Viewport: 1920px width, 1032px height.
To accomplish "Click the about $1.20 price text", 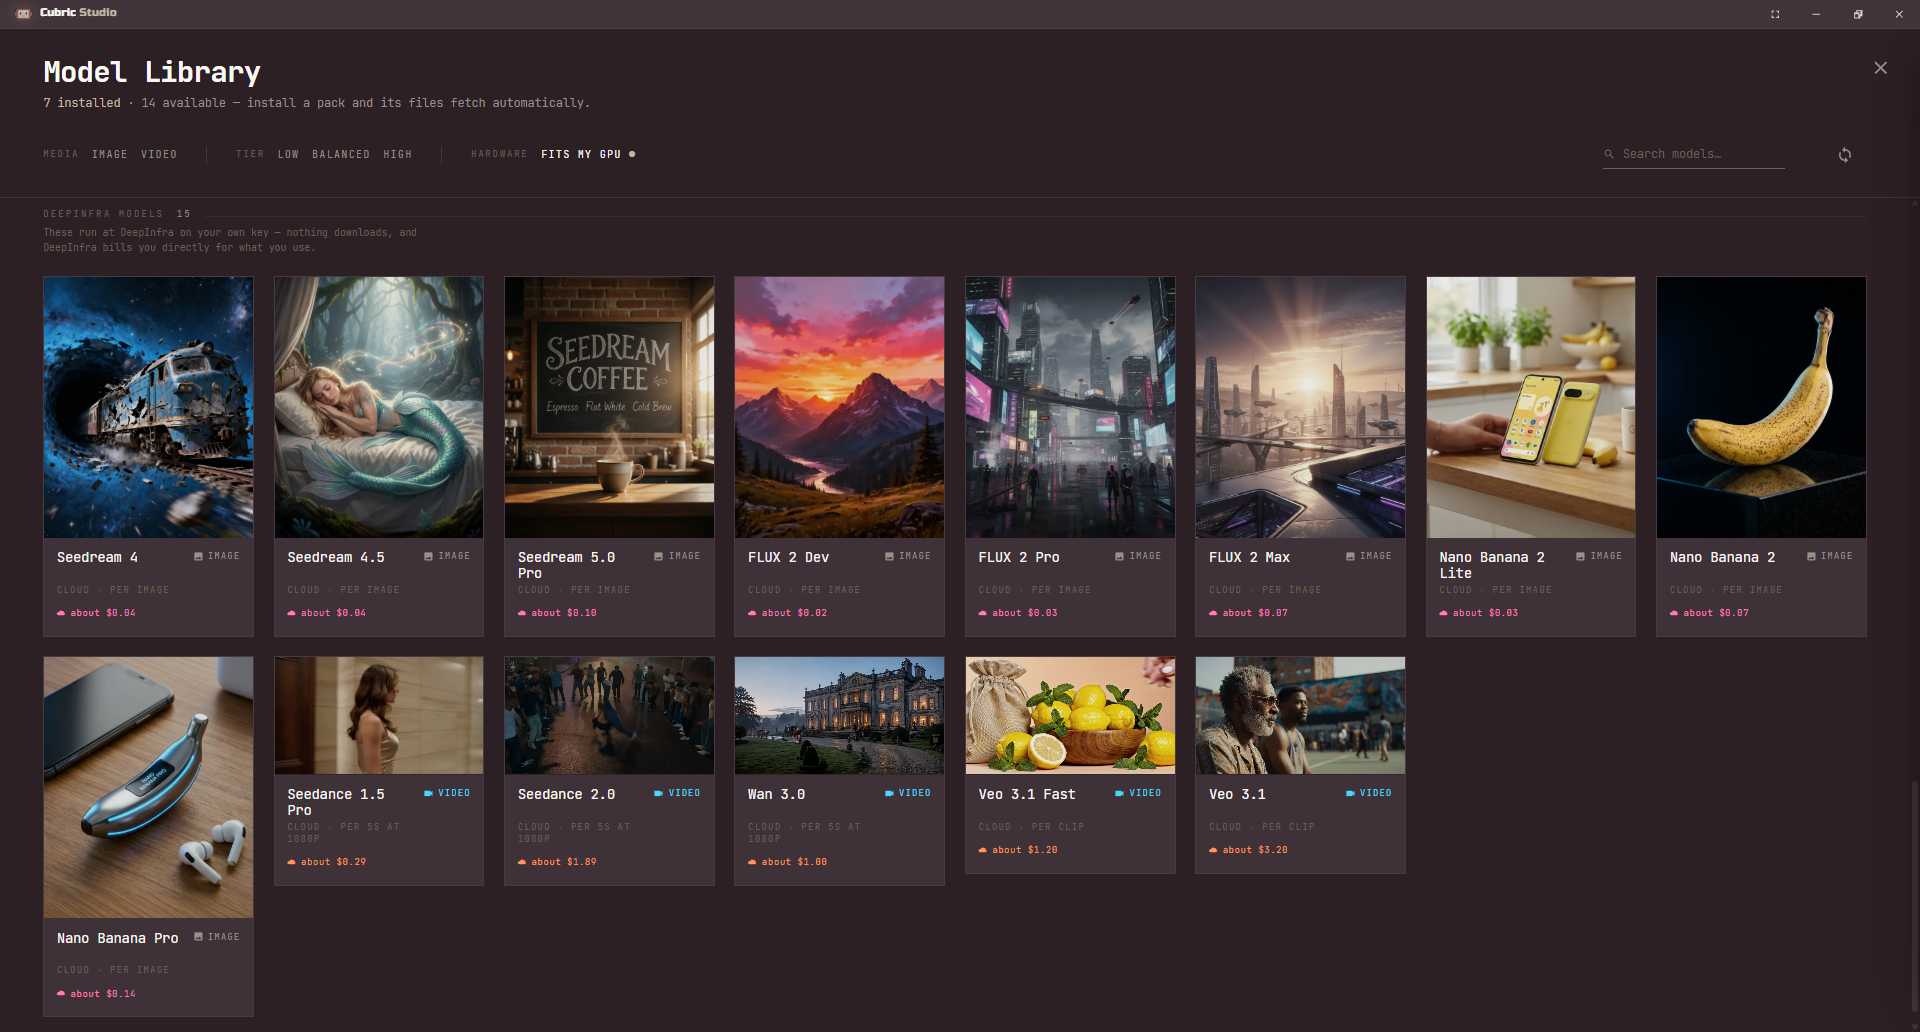I will click(x=1025, y=850).
